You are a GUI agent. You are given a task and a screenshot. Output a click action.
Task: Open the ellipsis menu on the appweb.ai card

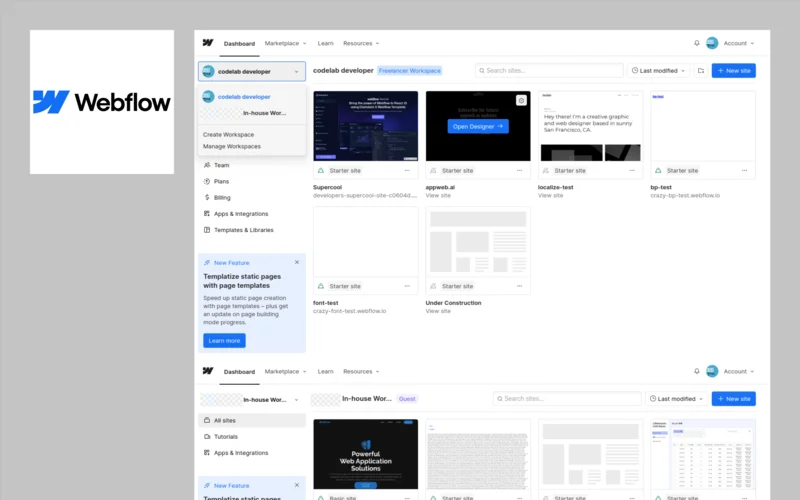[x=519, y=170]
